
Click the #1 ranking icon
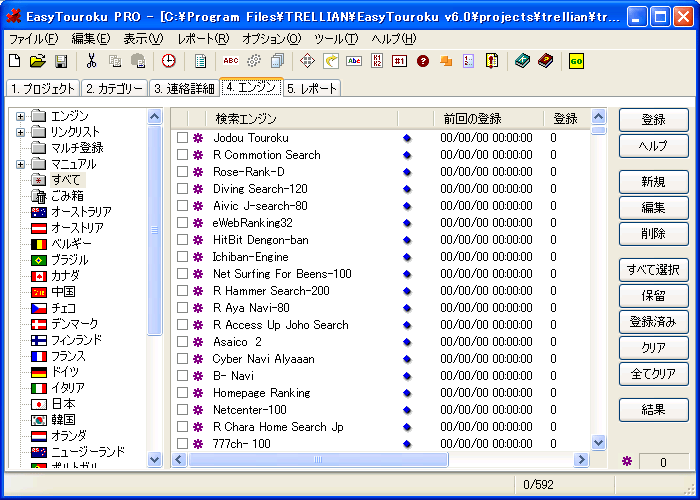tap(400, 61)
